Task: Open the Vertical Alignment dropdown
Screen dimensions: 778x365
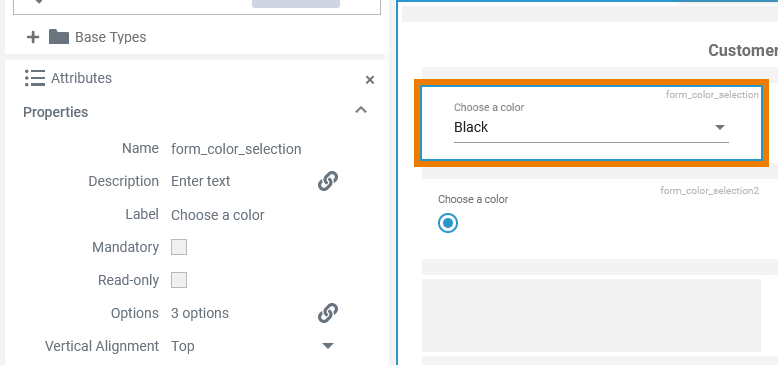Action: click(x=253, y=346)
